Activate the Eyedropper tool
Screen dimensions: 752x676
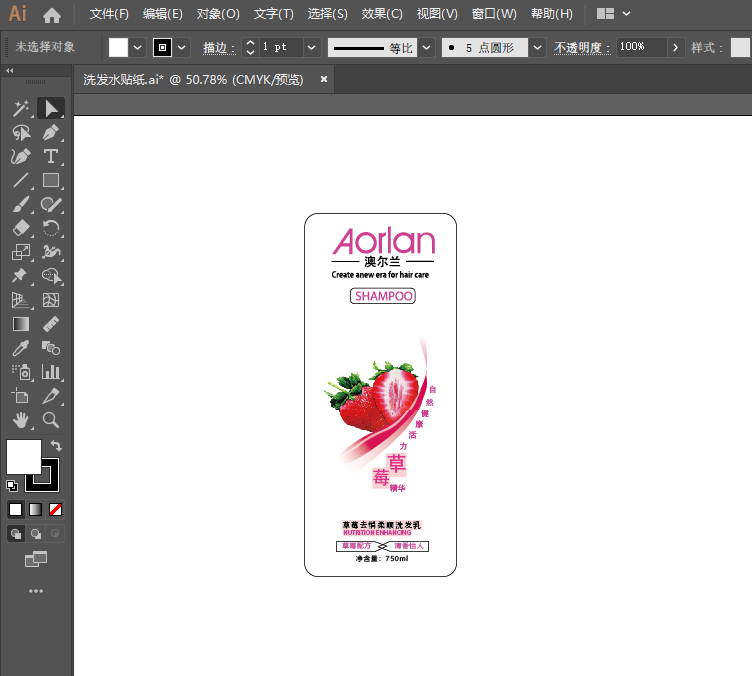[x=20, y=348]
